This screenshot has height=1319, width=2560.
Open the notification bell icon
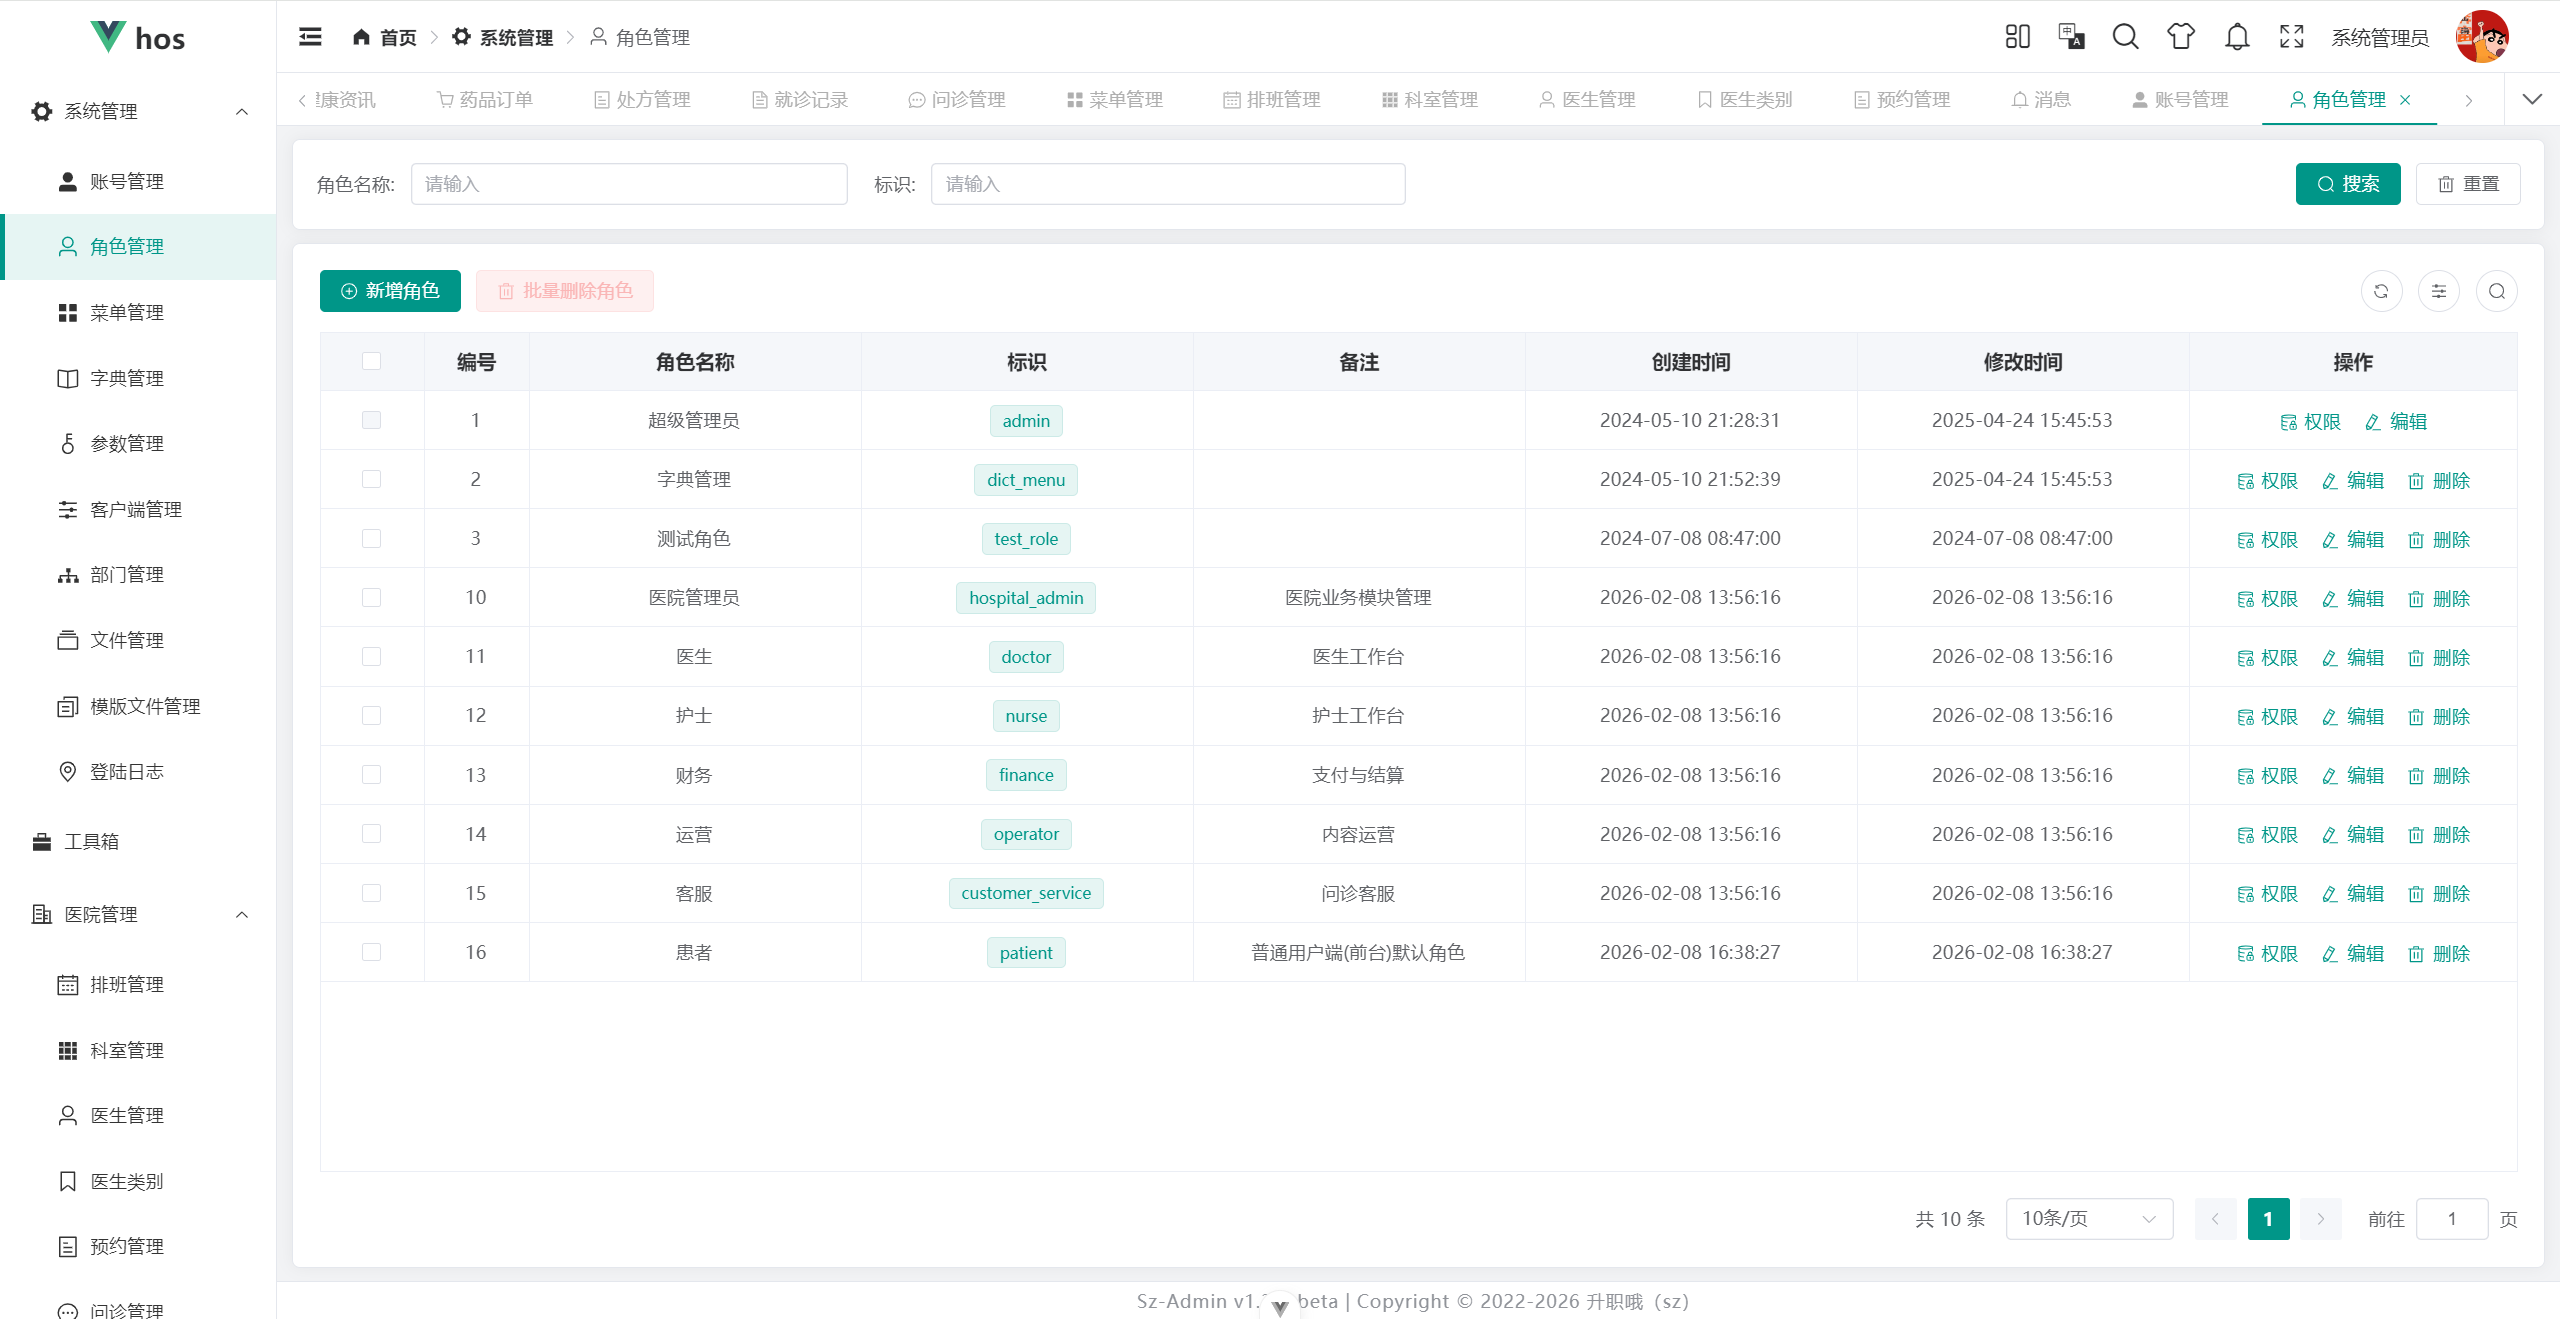coord(2237,37)
